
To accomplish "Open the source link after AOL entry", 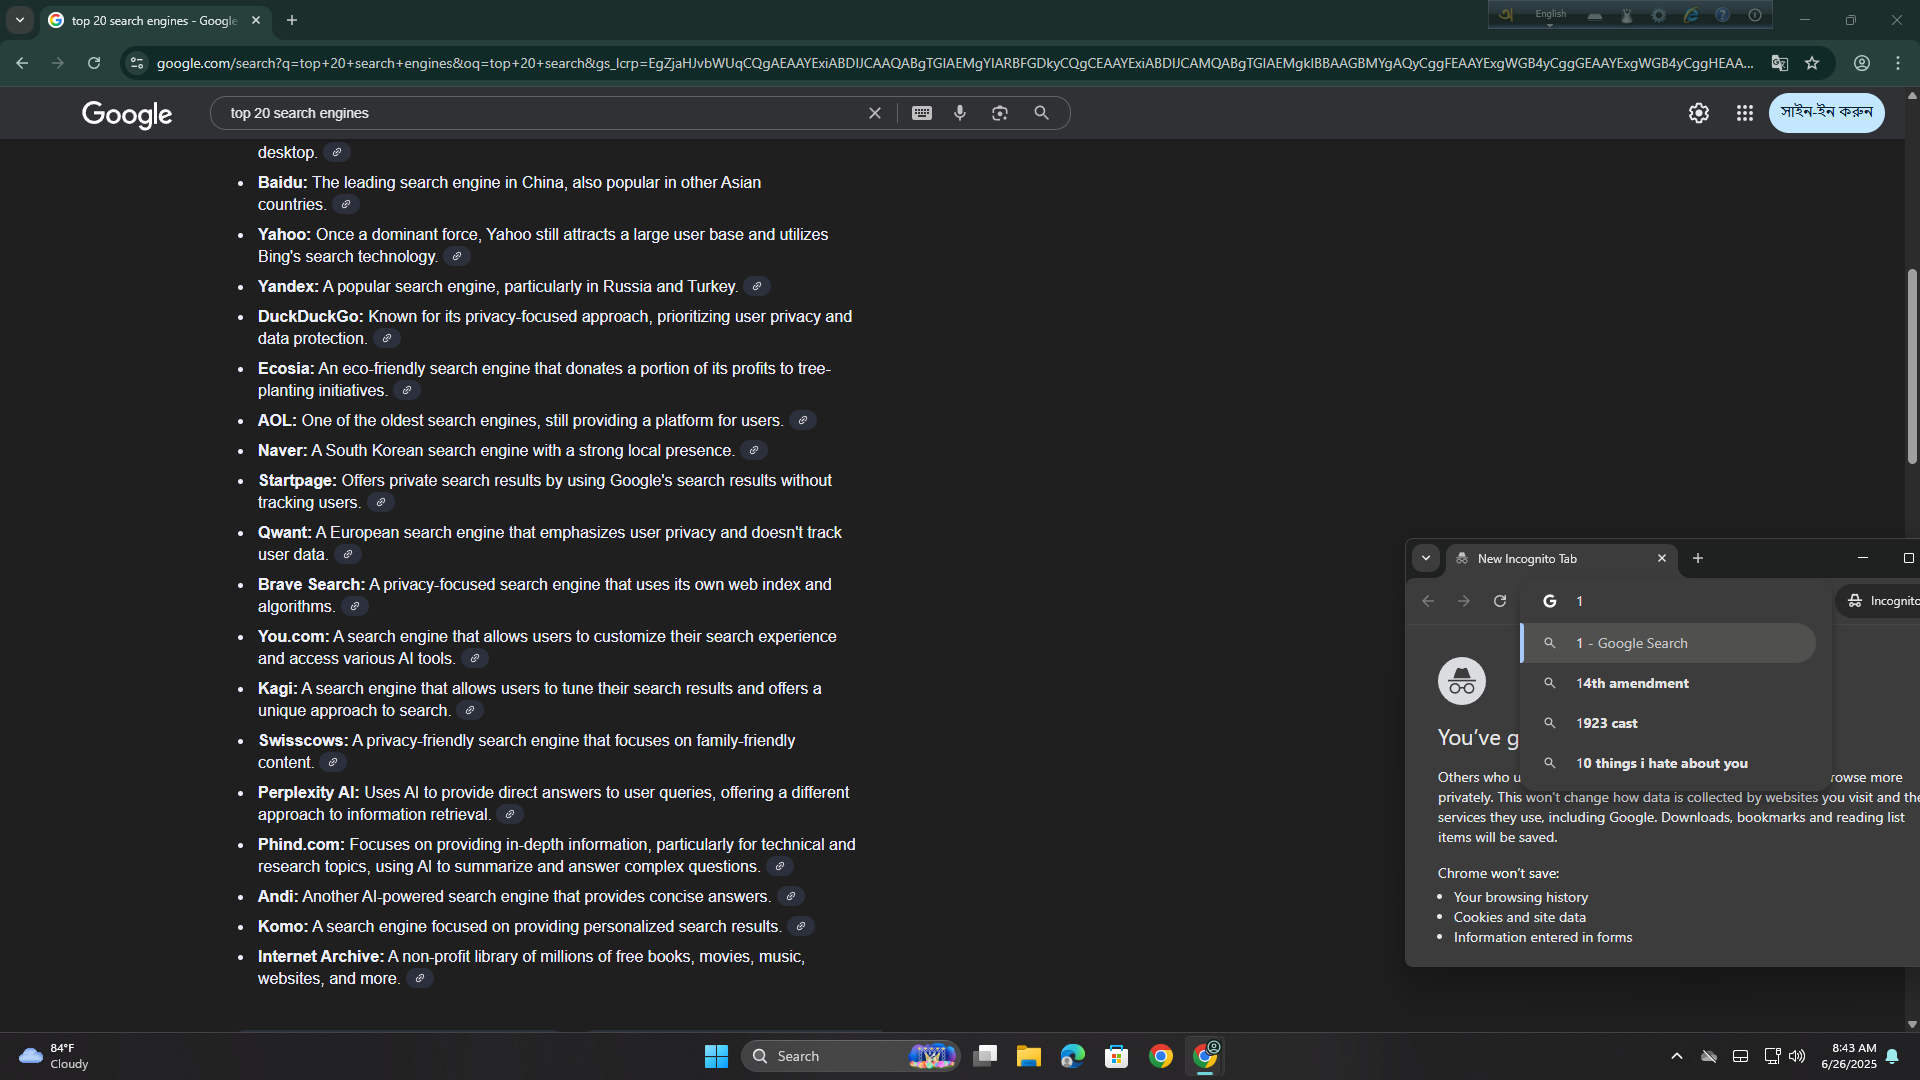I will (x=803, y=420).
